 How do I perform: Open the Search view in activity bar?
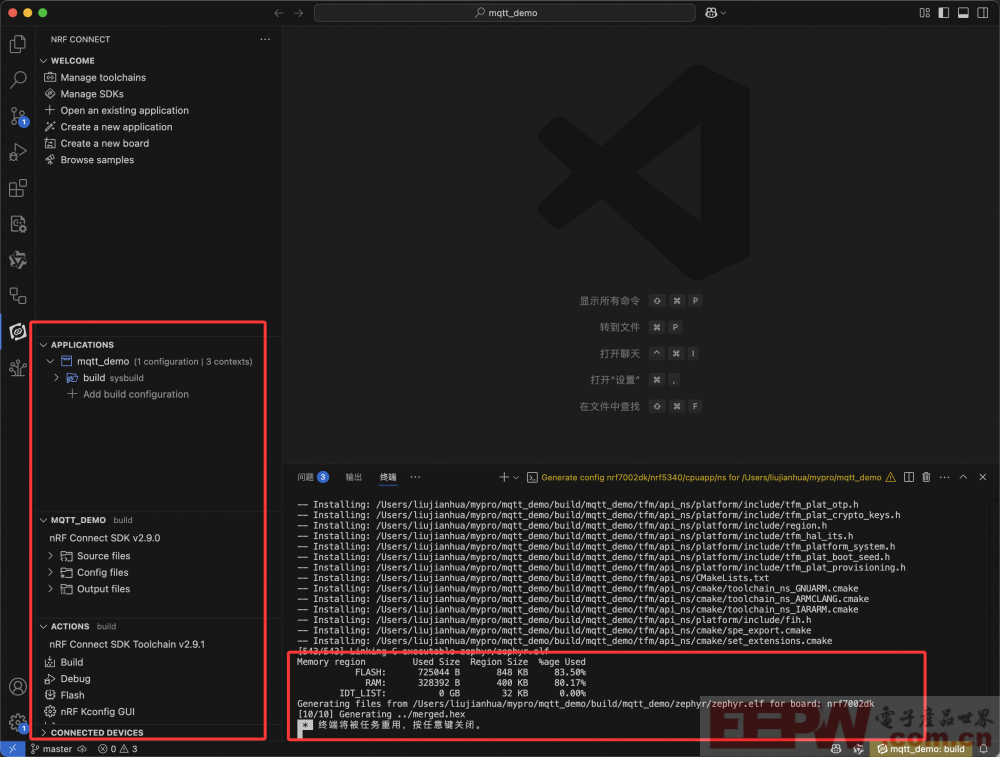click(x=18, y=80)
